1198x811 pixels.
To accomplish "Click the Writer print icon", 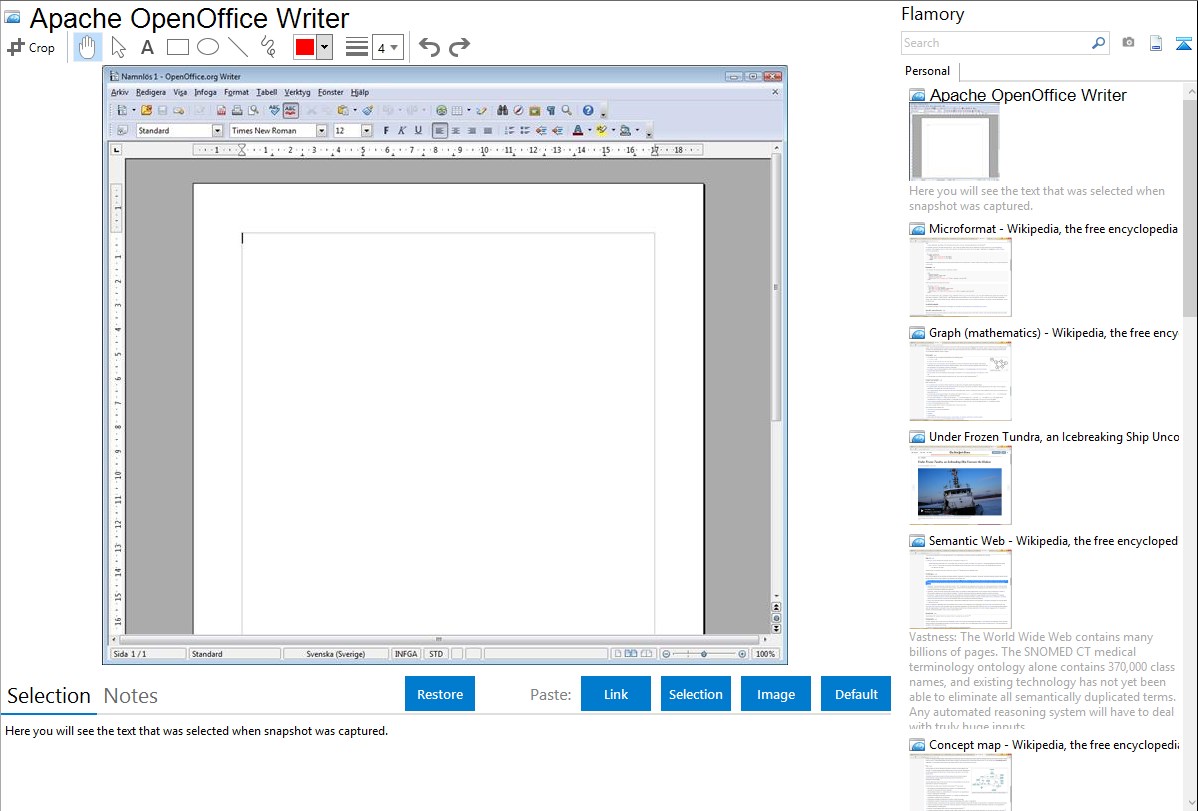I will tap(237, 111).
